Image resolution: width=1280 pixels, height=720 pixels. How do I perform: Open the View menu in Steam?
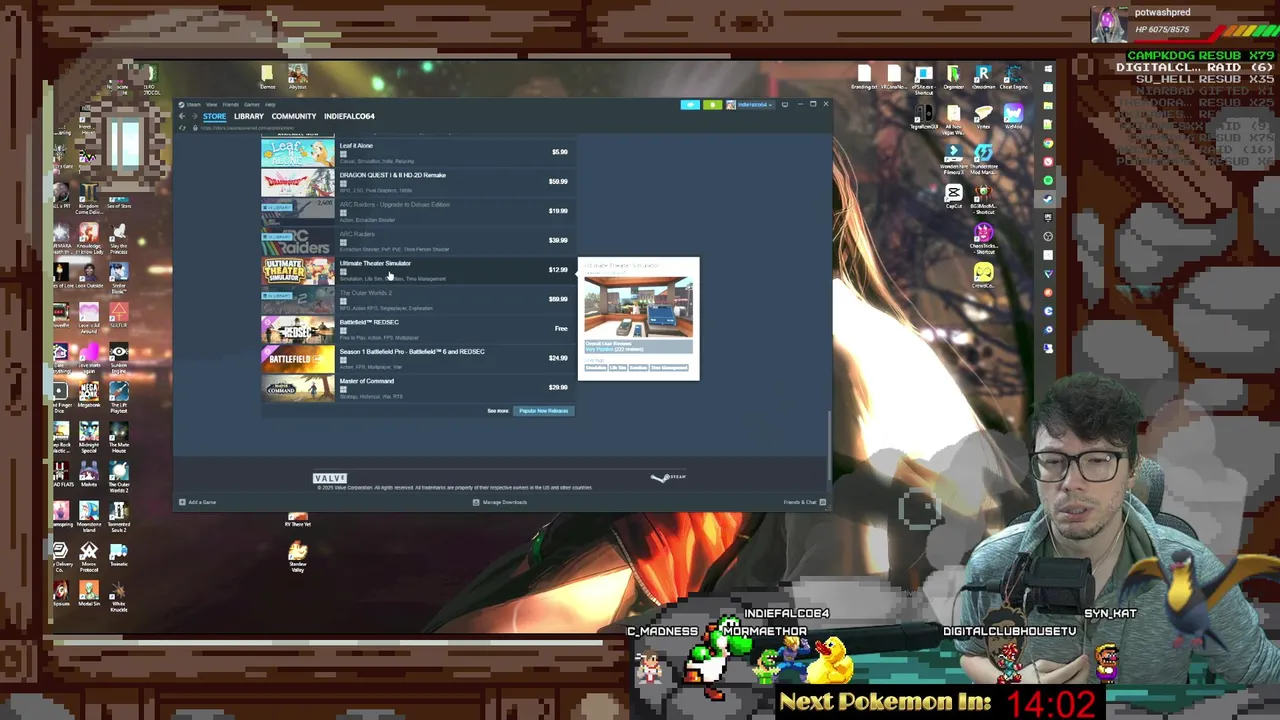pos(211,105)
